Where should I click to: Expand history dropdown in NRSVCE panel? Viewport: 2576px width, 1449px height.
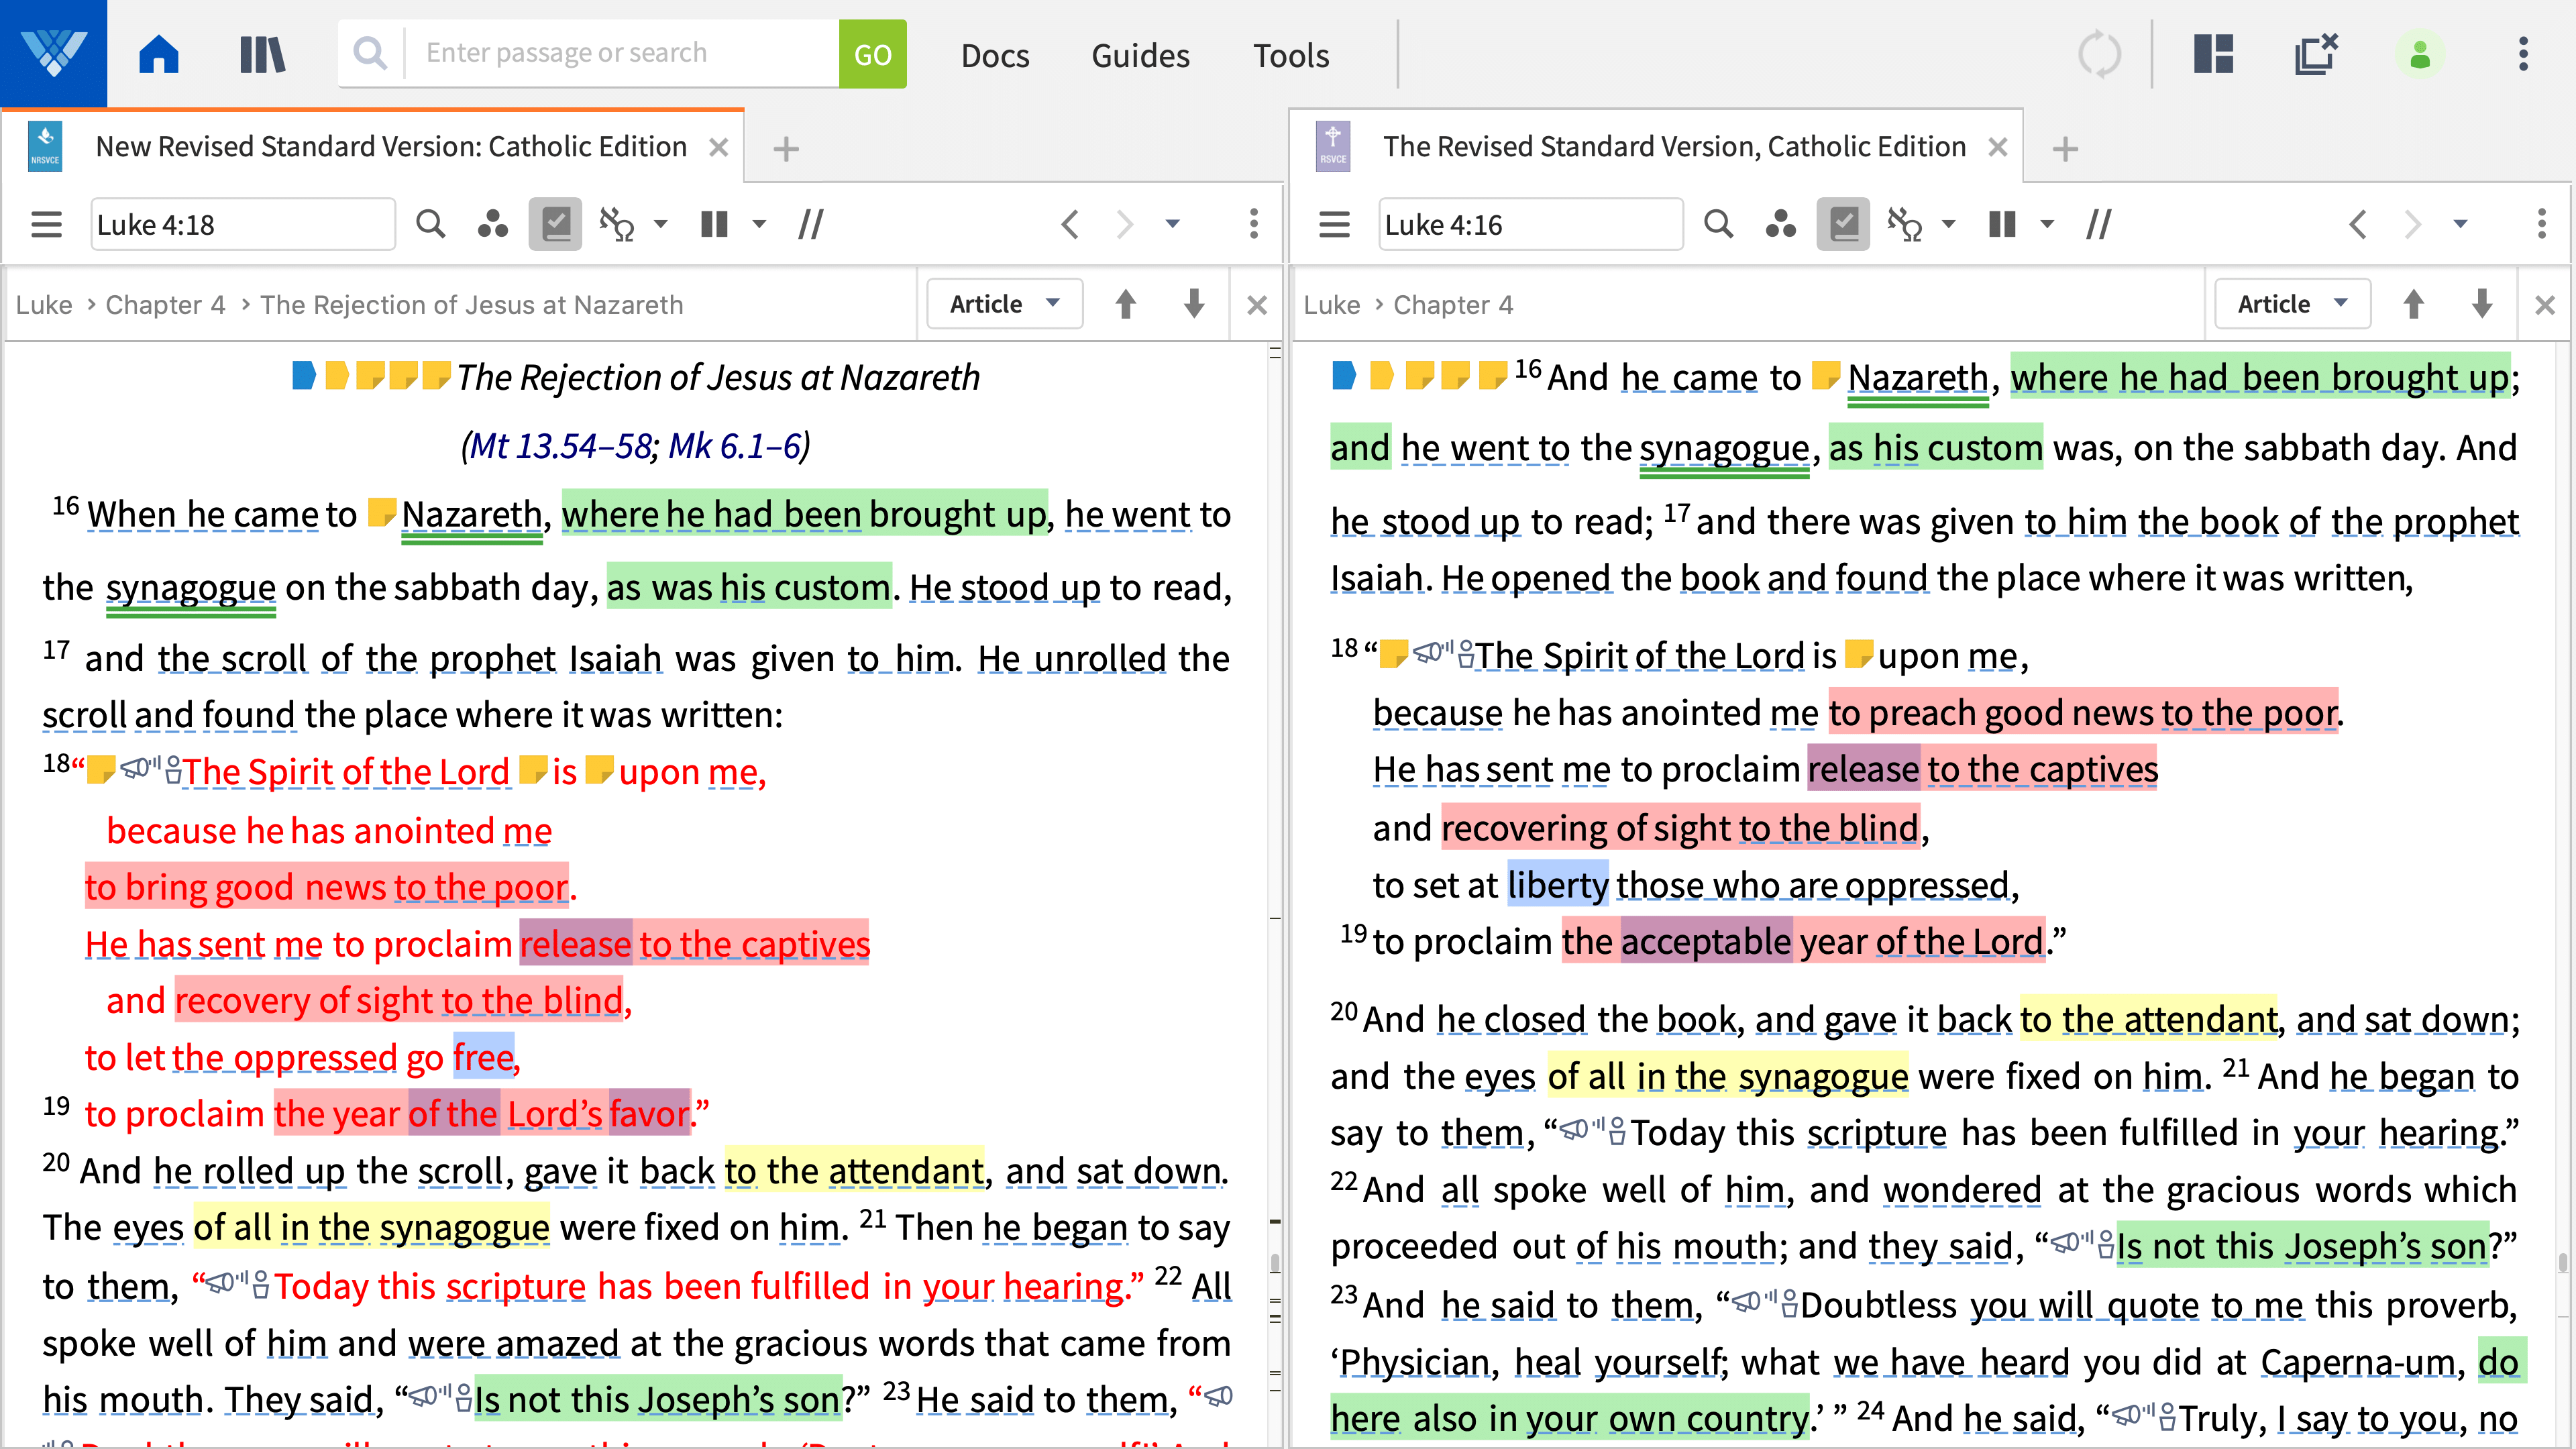1173,224
